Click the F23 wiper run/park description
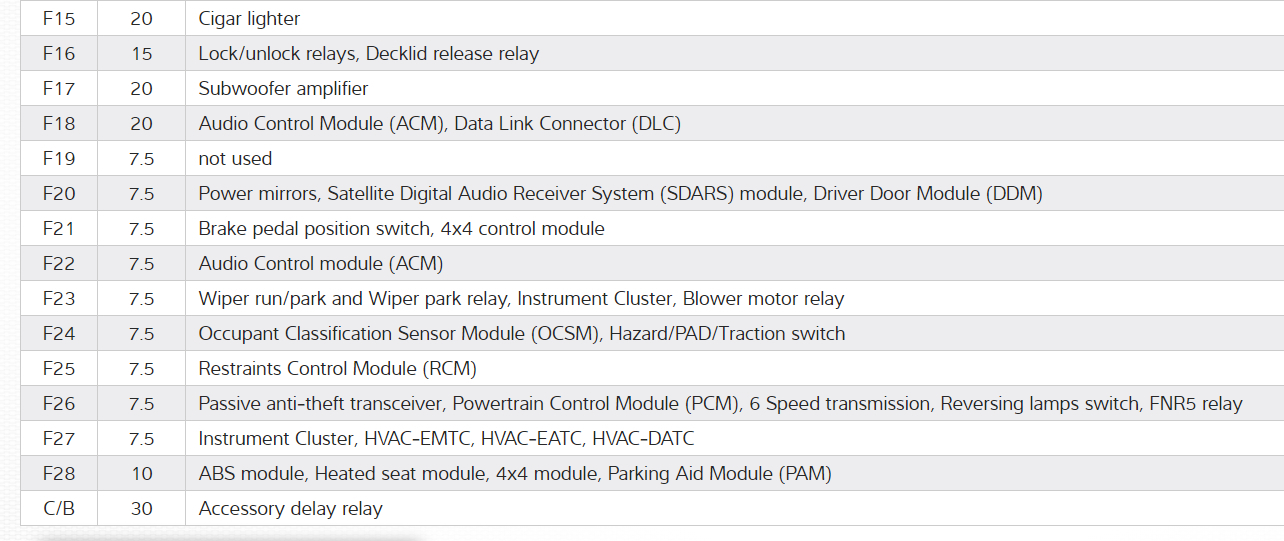 [521, 299]
